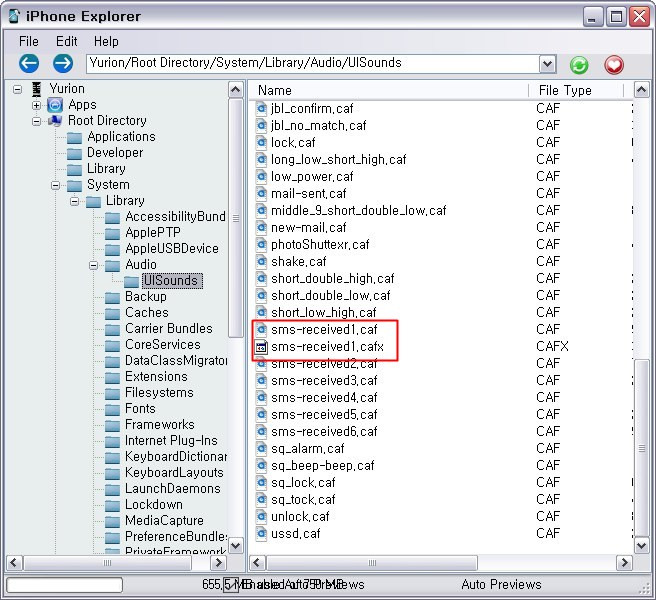Click the sms-received1.caf file icon
The image size is (656, 600).
pyautogui.click(x=261, y=330)
